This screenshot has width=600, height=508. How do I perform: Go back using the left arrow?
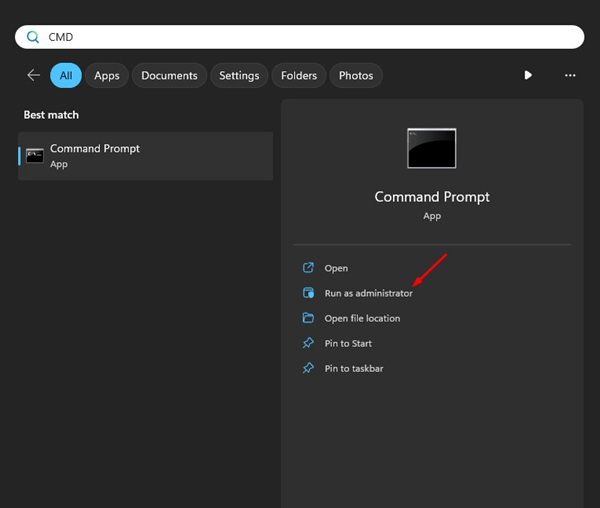point(34,75)
